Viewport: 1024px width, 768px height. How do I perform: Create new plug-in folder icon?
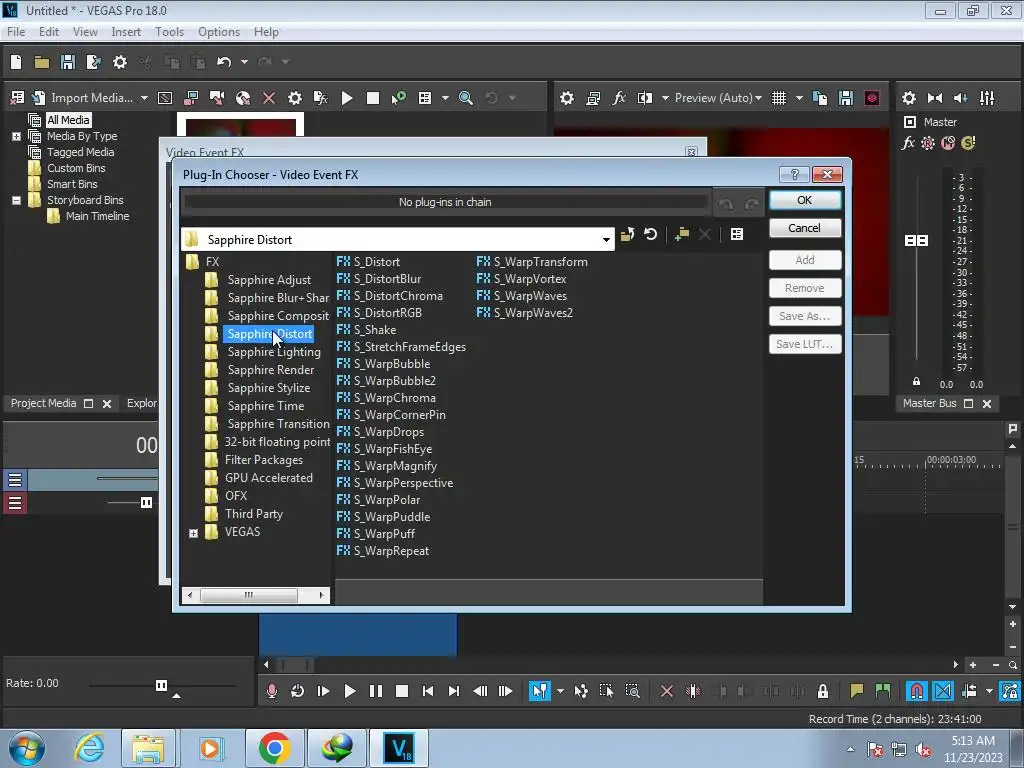pos(682,234)
